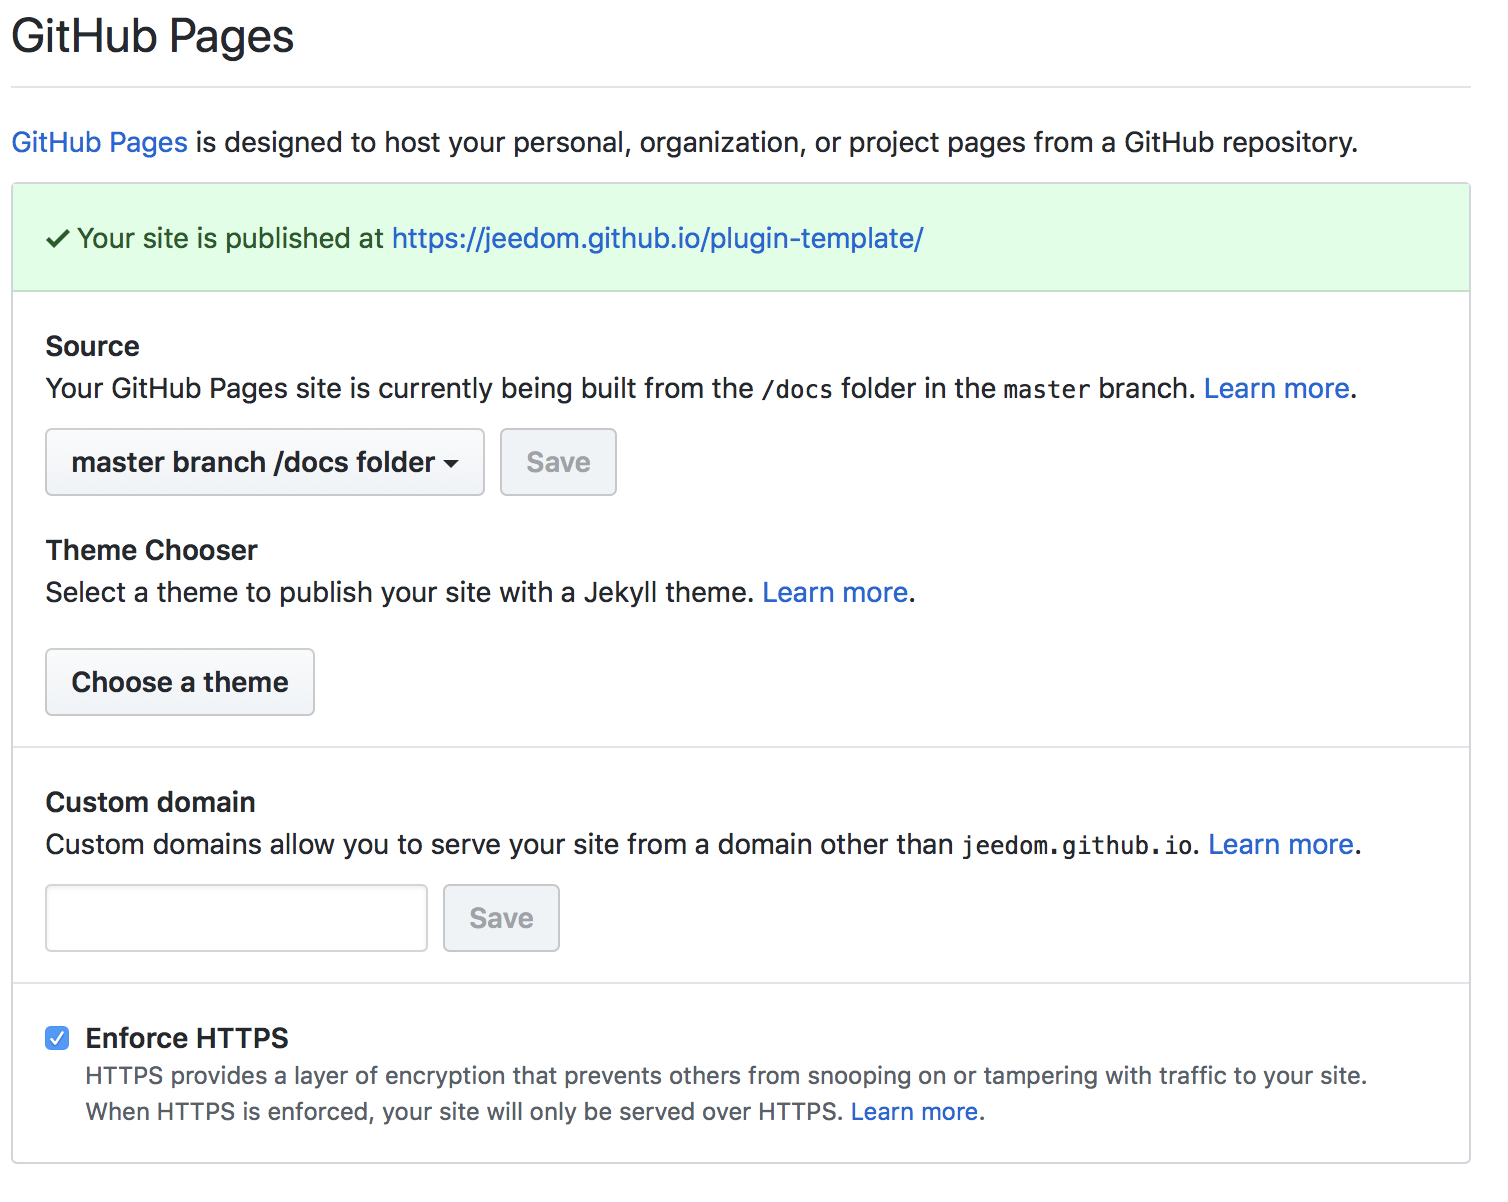Open the published site URL link

pos(657,238)
